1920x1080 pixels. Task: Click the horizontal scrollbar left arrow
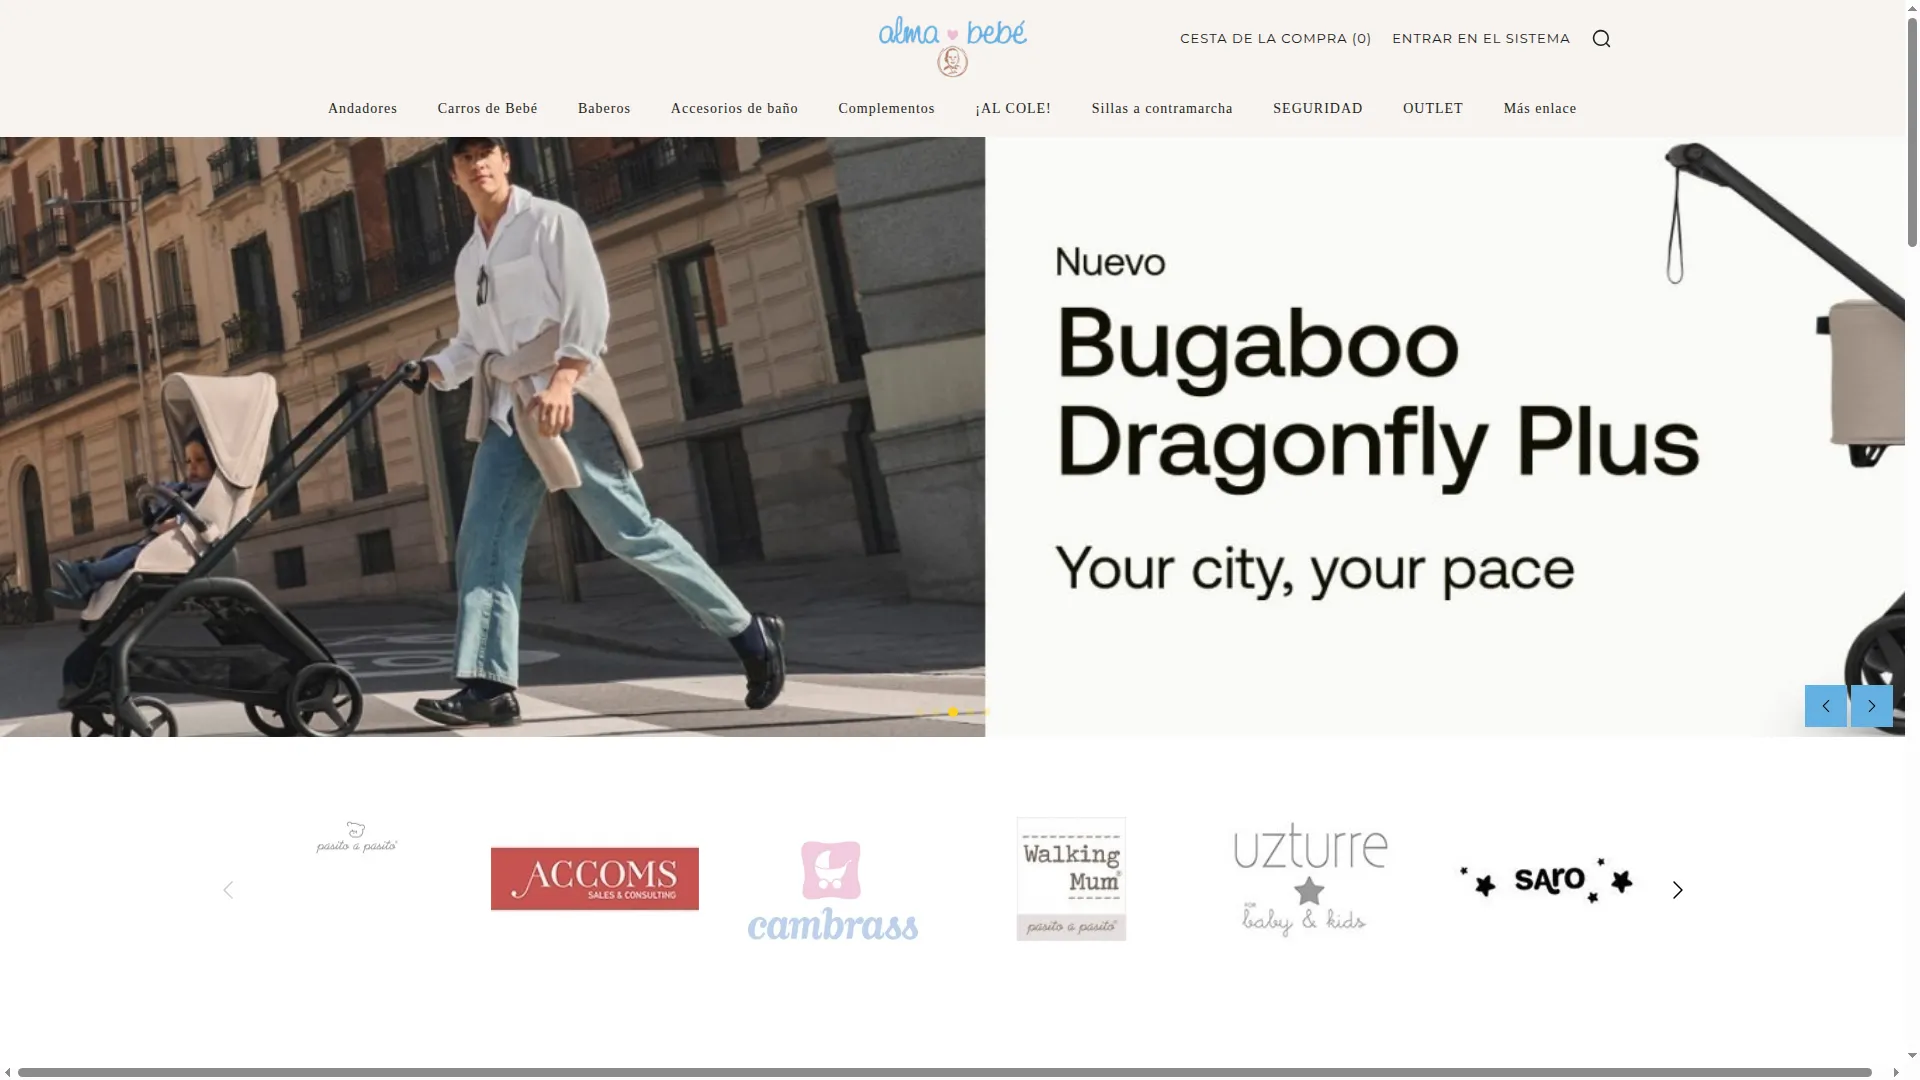pos(8,1072)
